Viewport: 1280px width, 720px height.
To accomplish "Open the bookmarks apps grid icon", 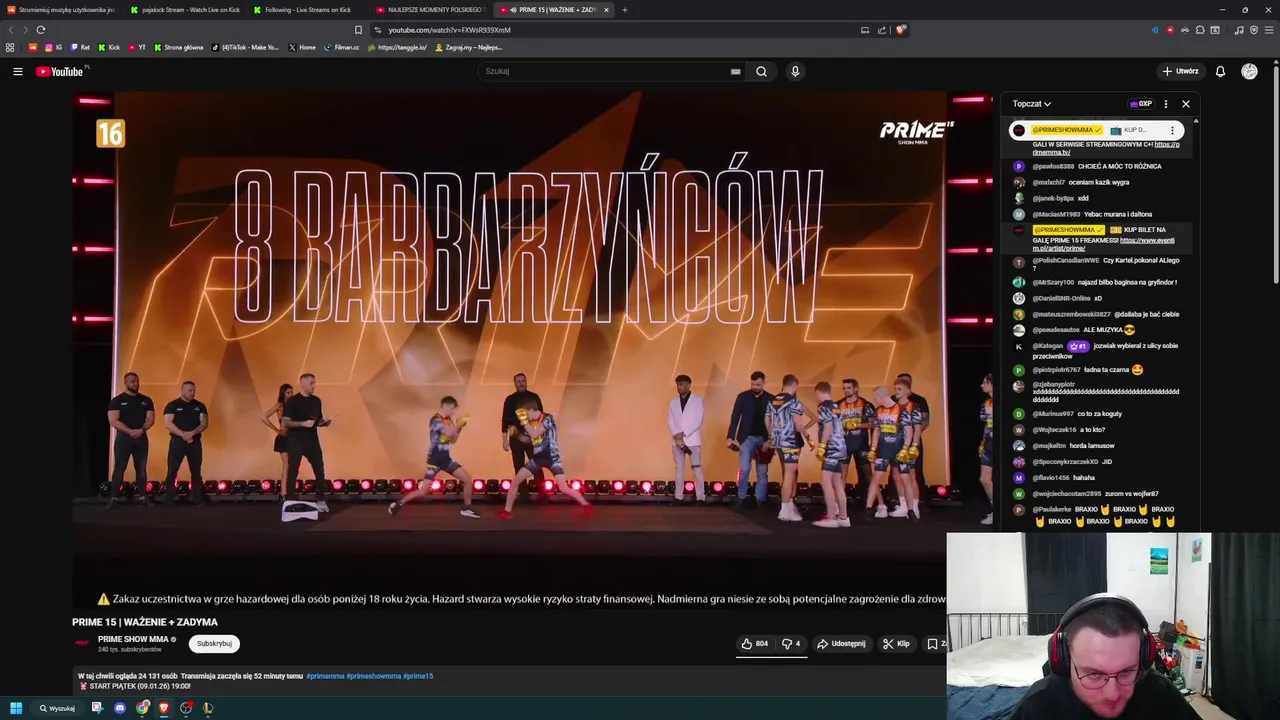I will 10,47.
